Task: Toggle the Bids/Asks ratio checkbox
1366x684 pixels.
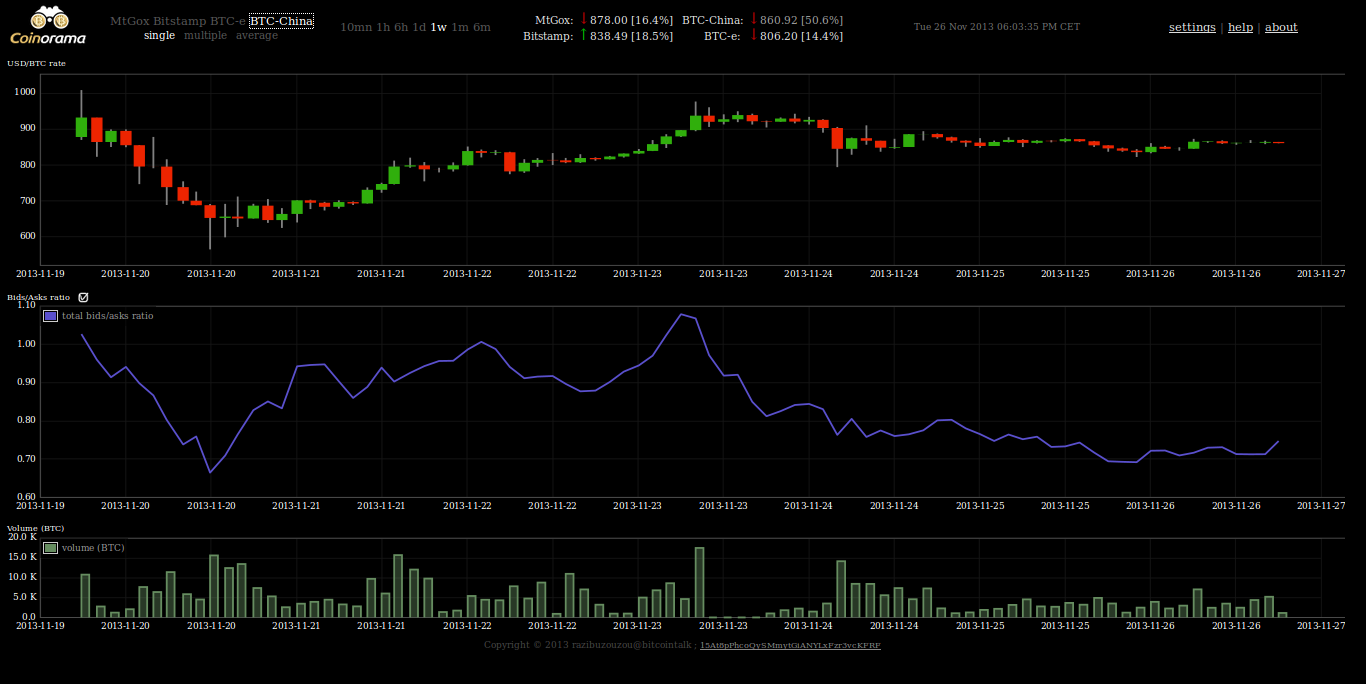Action: click(83, 297)
